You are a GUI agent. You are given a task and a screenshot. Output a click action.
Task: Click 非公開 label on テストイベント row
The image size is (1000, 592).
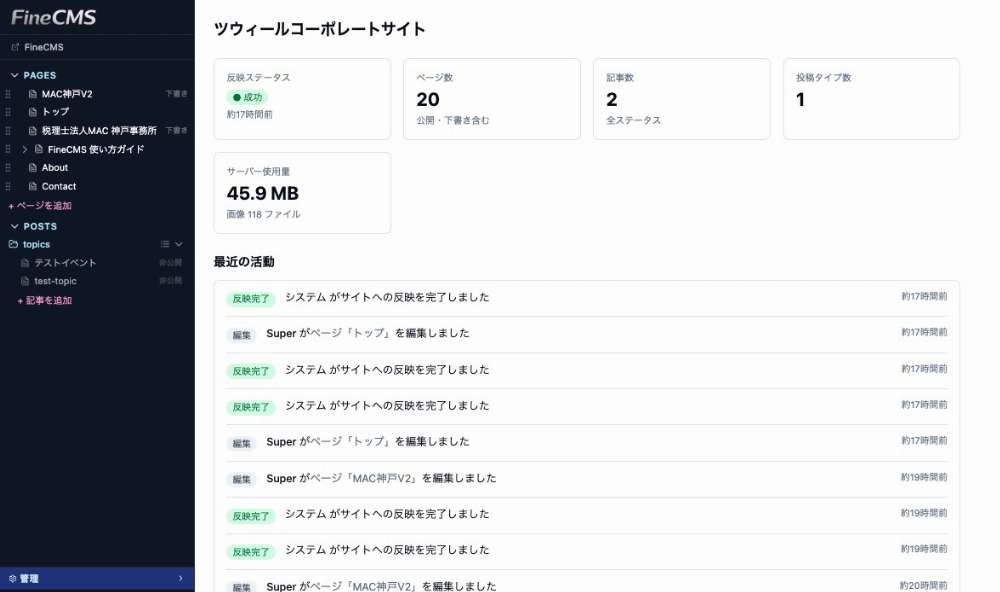point(170,263)
